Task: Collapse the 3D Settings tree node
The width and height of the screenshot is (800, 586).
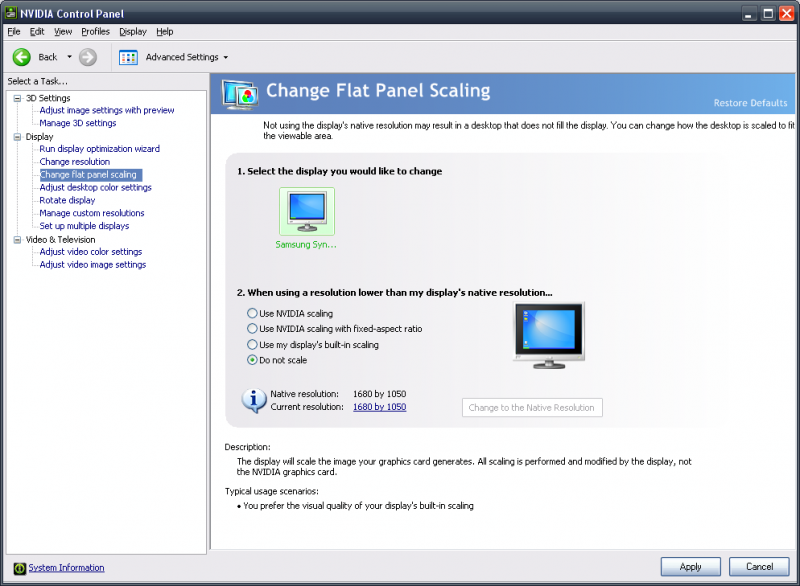Action: pyautogui.click(x=17, y=98)
